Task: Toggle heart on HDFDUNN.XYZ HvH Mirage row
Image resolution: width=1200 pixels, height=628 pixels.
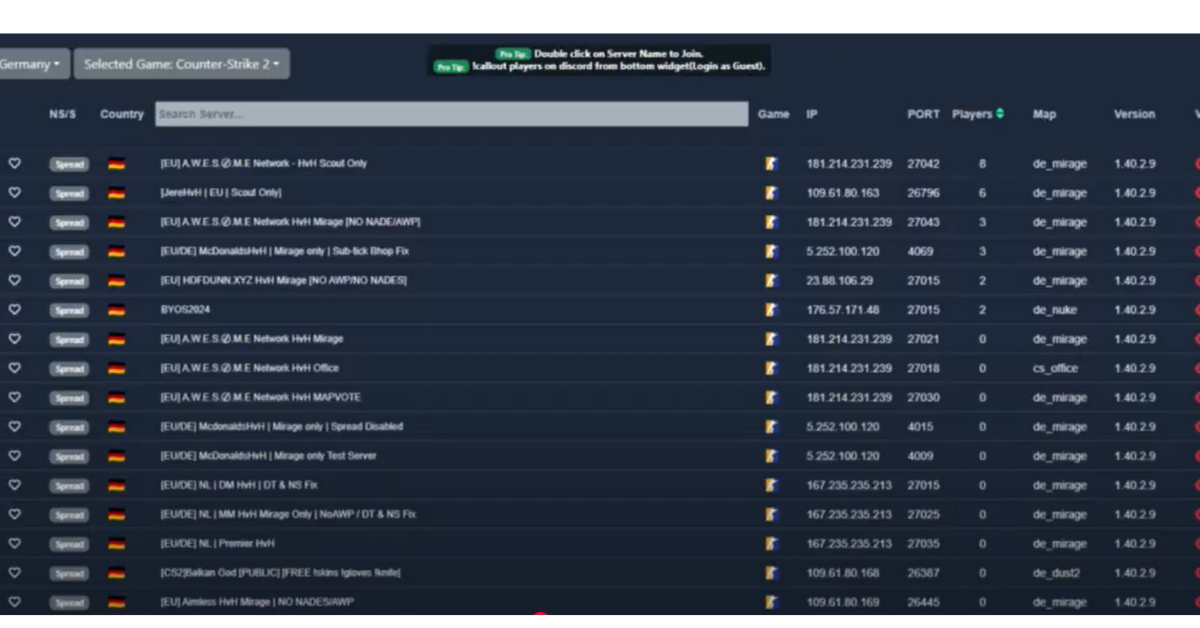Action: [15, 280]
